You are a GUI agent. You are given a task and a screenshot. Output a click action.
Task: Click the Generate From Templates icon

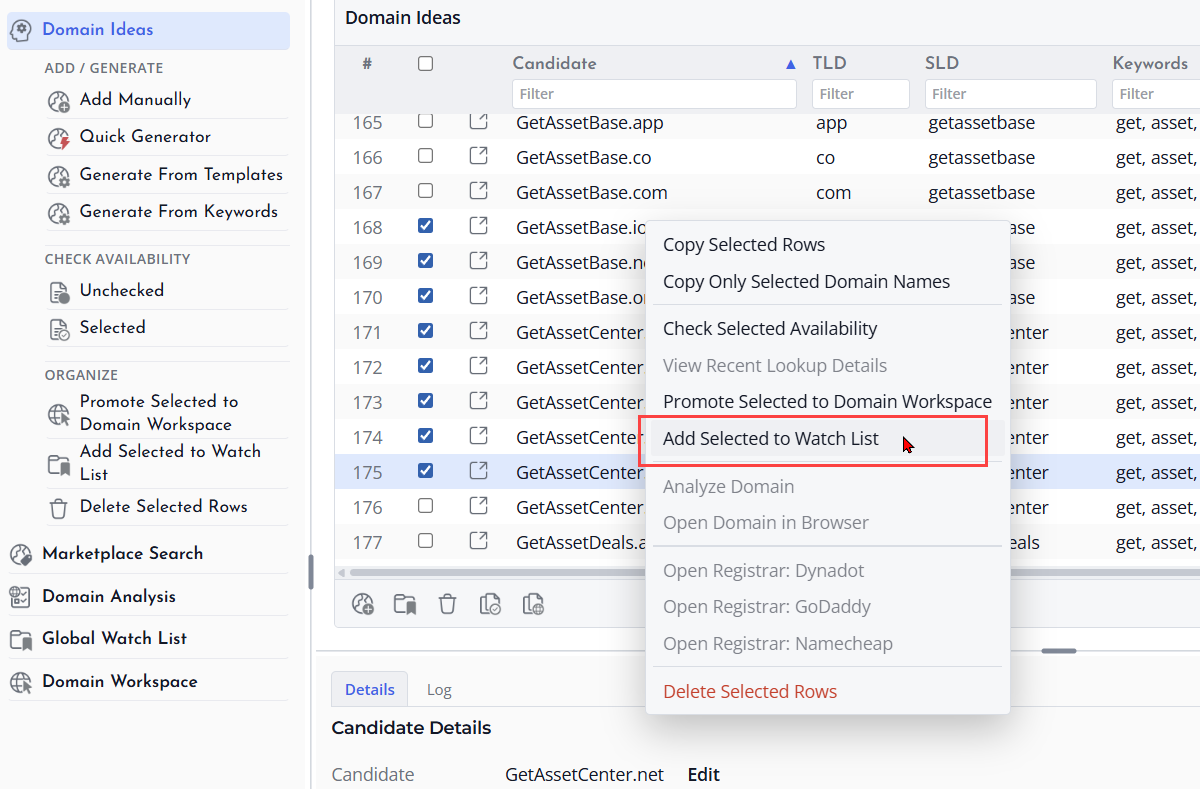60,175
